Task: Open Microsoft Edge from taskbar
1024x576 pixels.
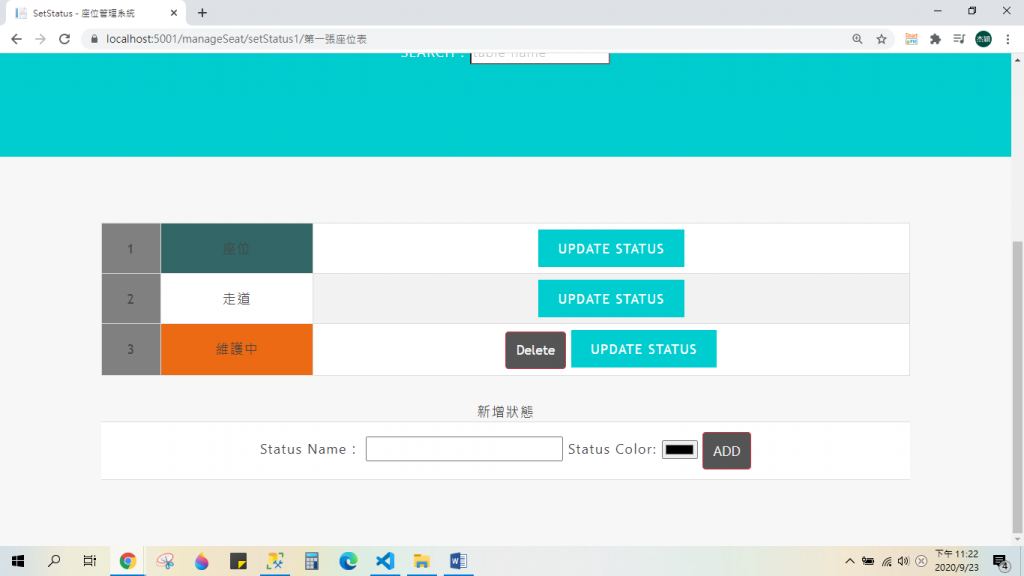Action: (x=348, y=561)
